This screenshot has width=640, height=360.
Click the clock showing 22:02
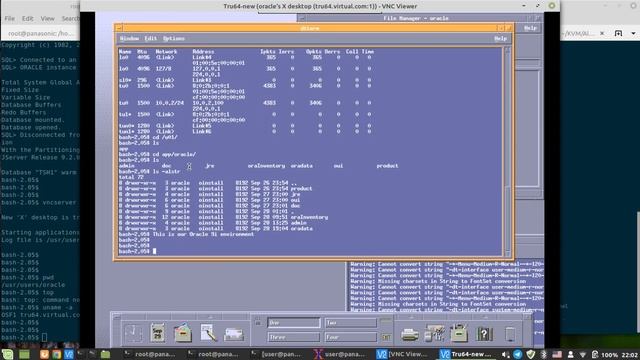(x=631, y=355)
